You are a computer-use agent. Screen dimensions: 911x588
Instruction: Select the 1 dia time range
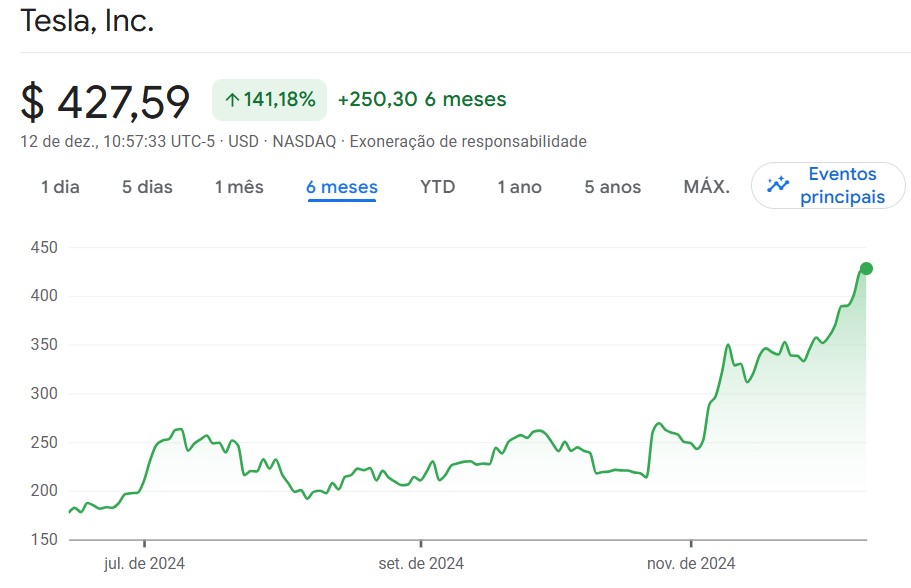click(x=60, y=187)
